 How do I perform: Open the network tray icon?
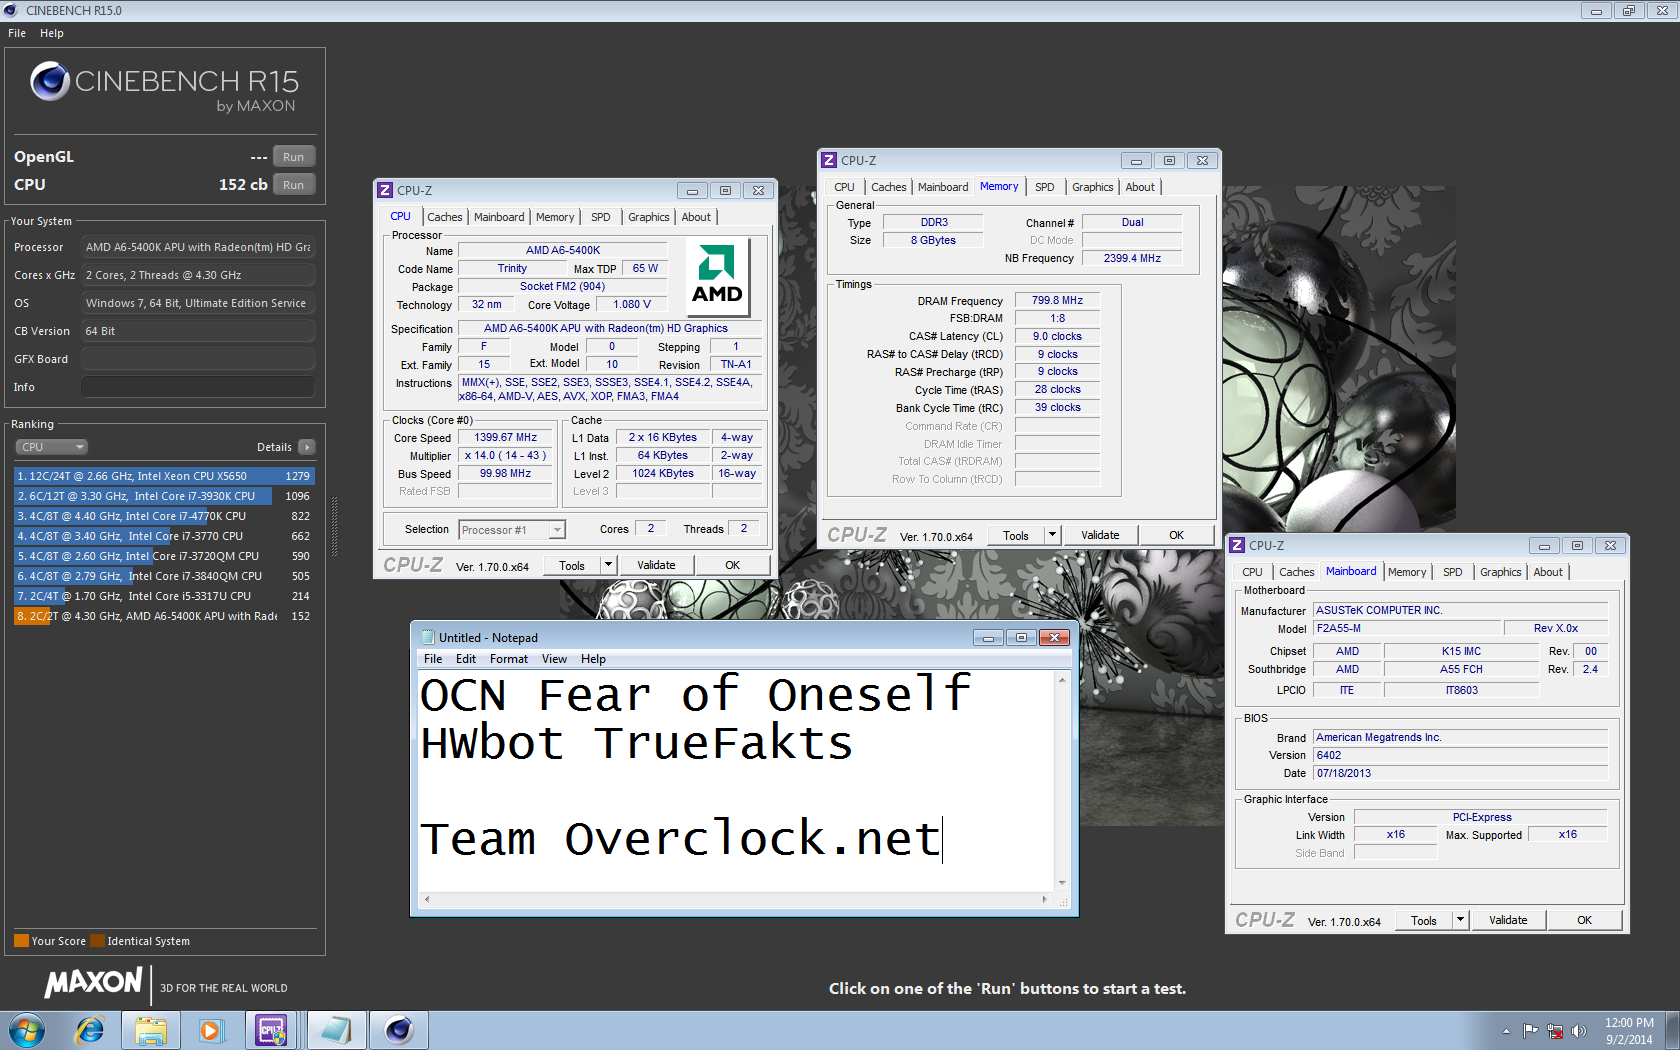point(1555,1031)
